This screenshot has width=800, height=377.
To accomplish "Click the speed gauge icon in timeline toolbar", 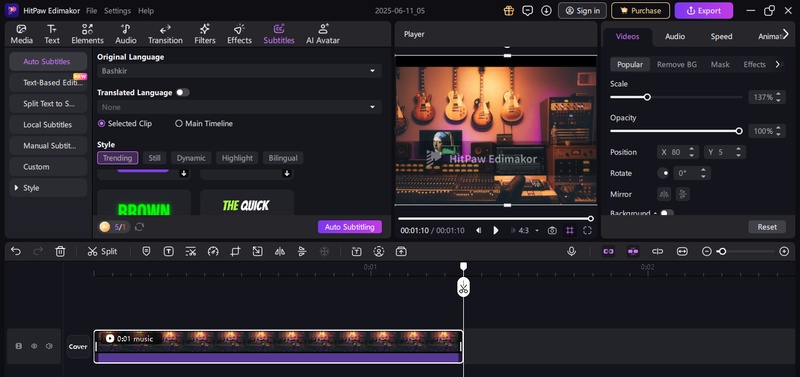I will coord(213,251).
